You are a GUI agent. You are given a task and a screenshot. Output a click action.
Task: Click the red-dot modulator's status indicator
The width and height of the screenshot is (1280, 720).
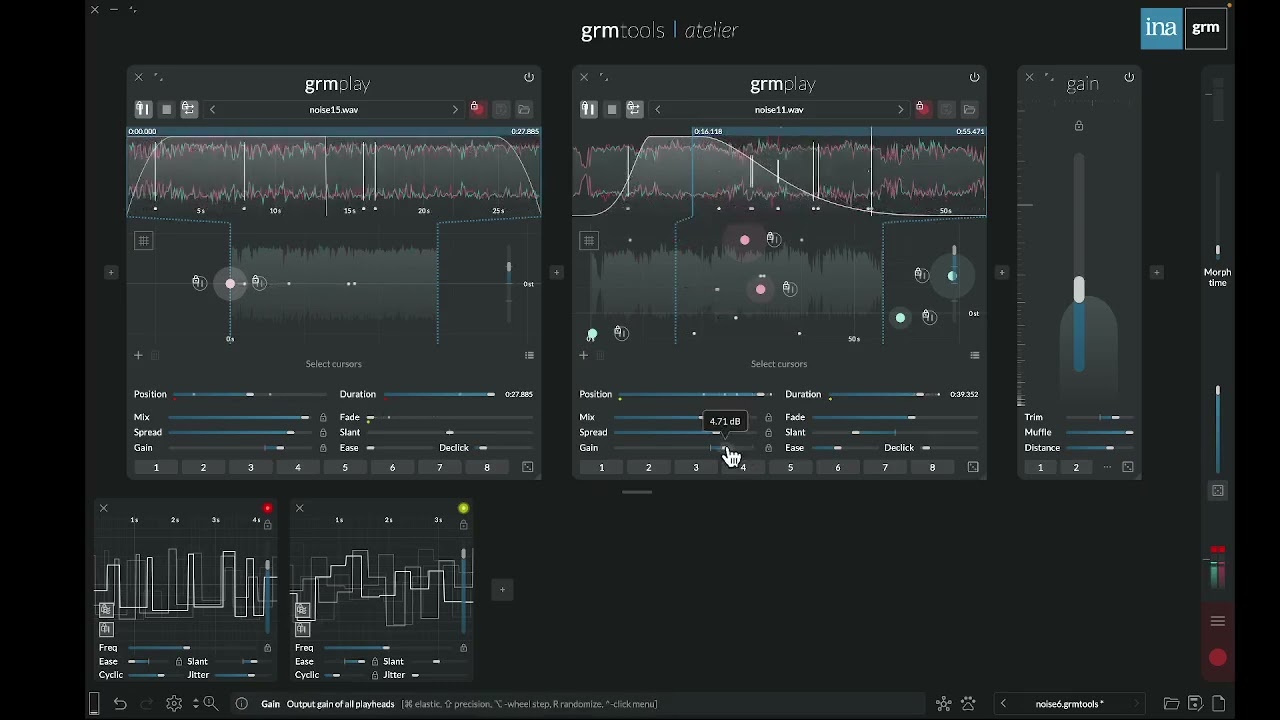(267, 509)
